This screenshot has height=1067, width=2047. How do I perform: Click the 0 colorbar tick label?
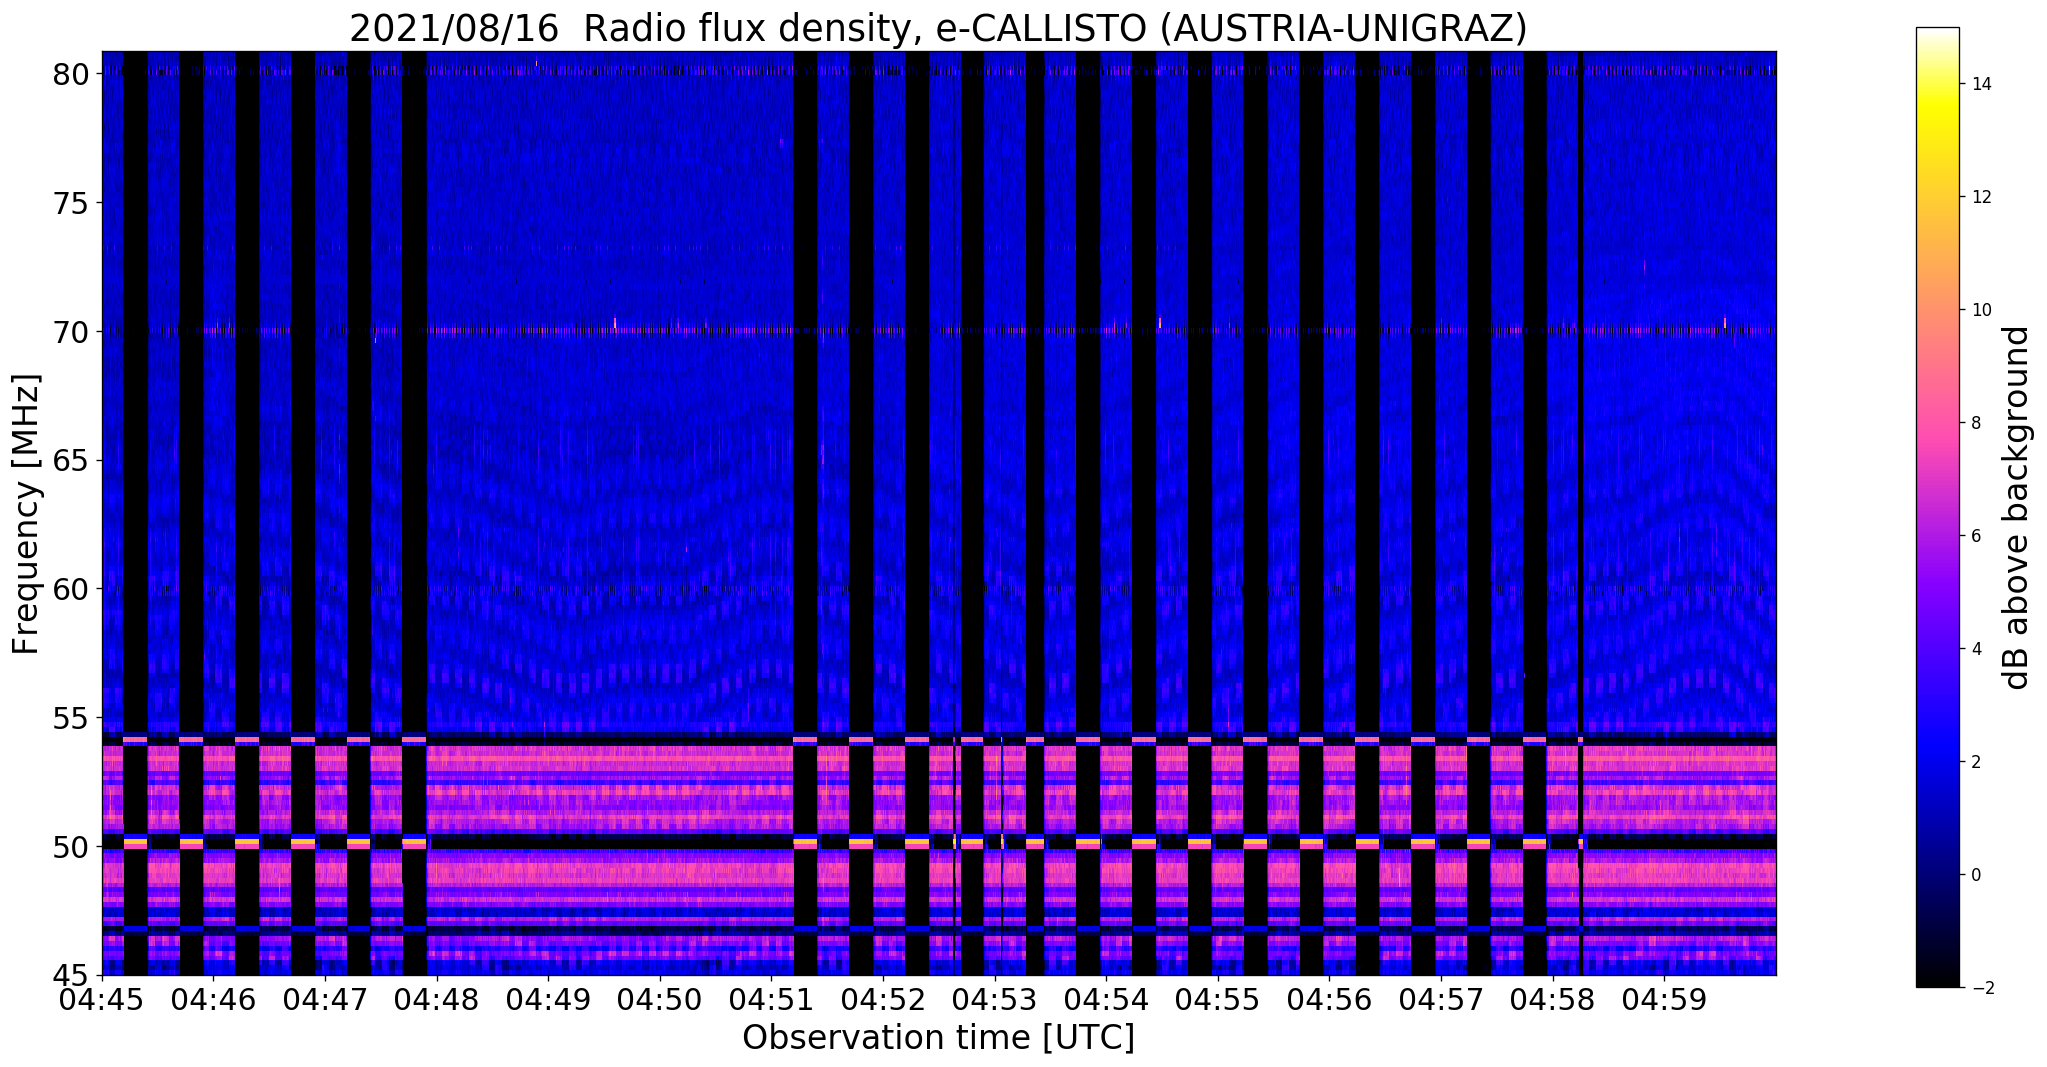pyautogui.click(x=1975, y=875)
